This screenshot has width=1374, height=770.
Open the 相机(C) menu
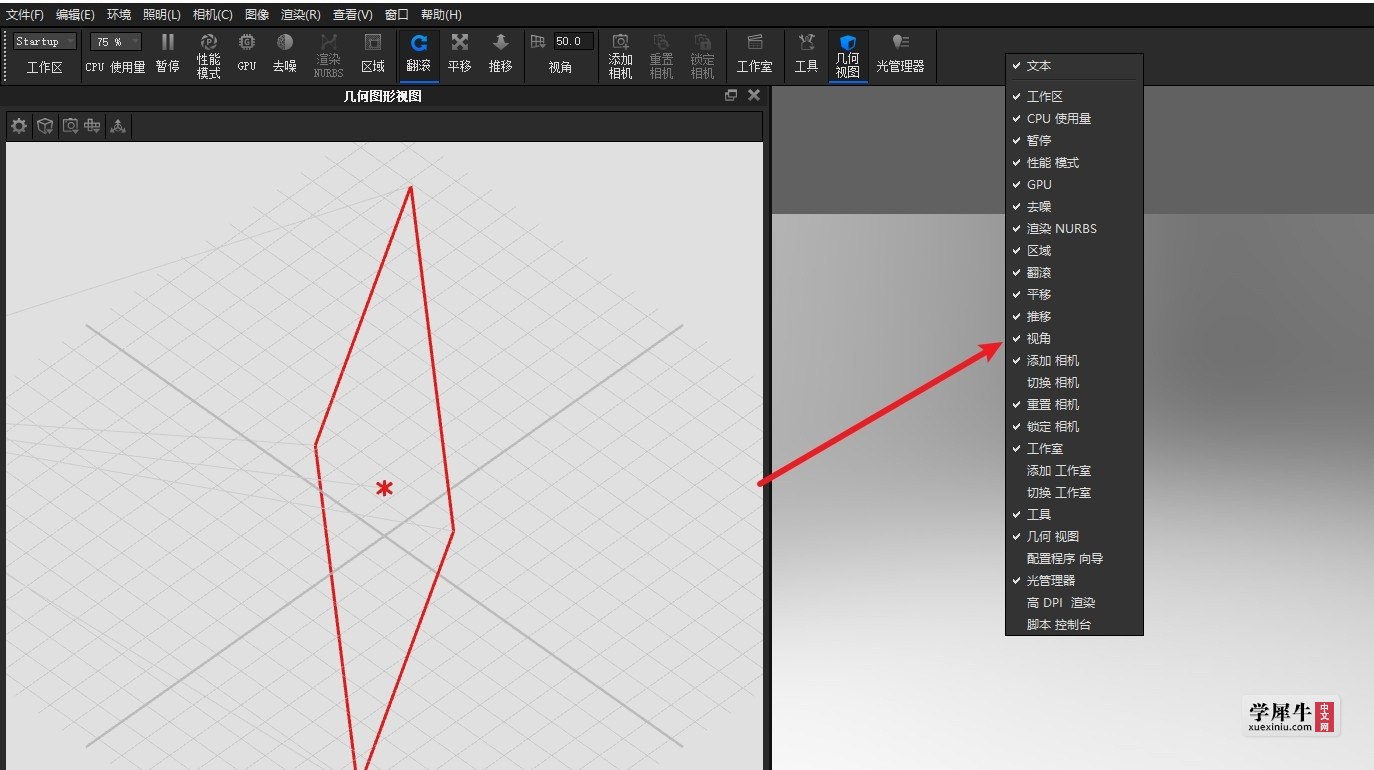(x=212, y=15)
